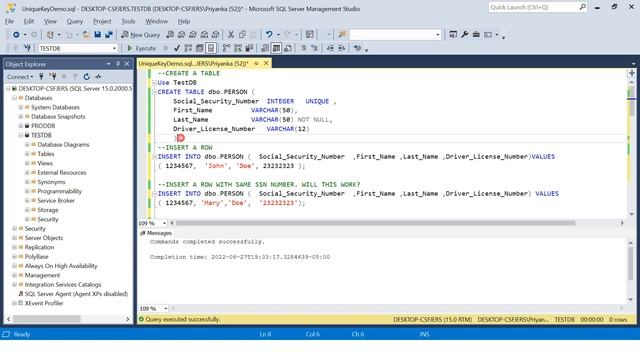Click the Database Engine Query icon

pos(170,35)
